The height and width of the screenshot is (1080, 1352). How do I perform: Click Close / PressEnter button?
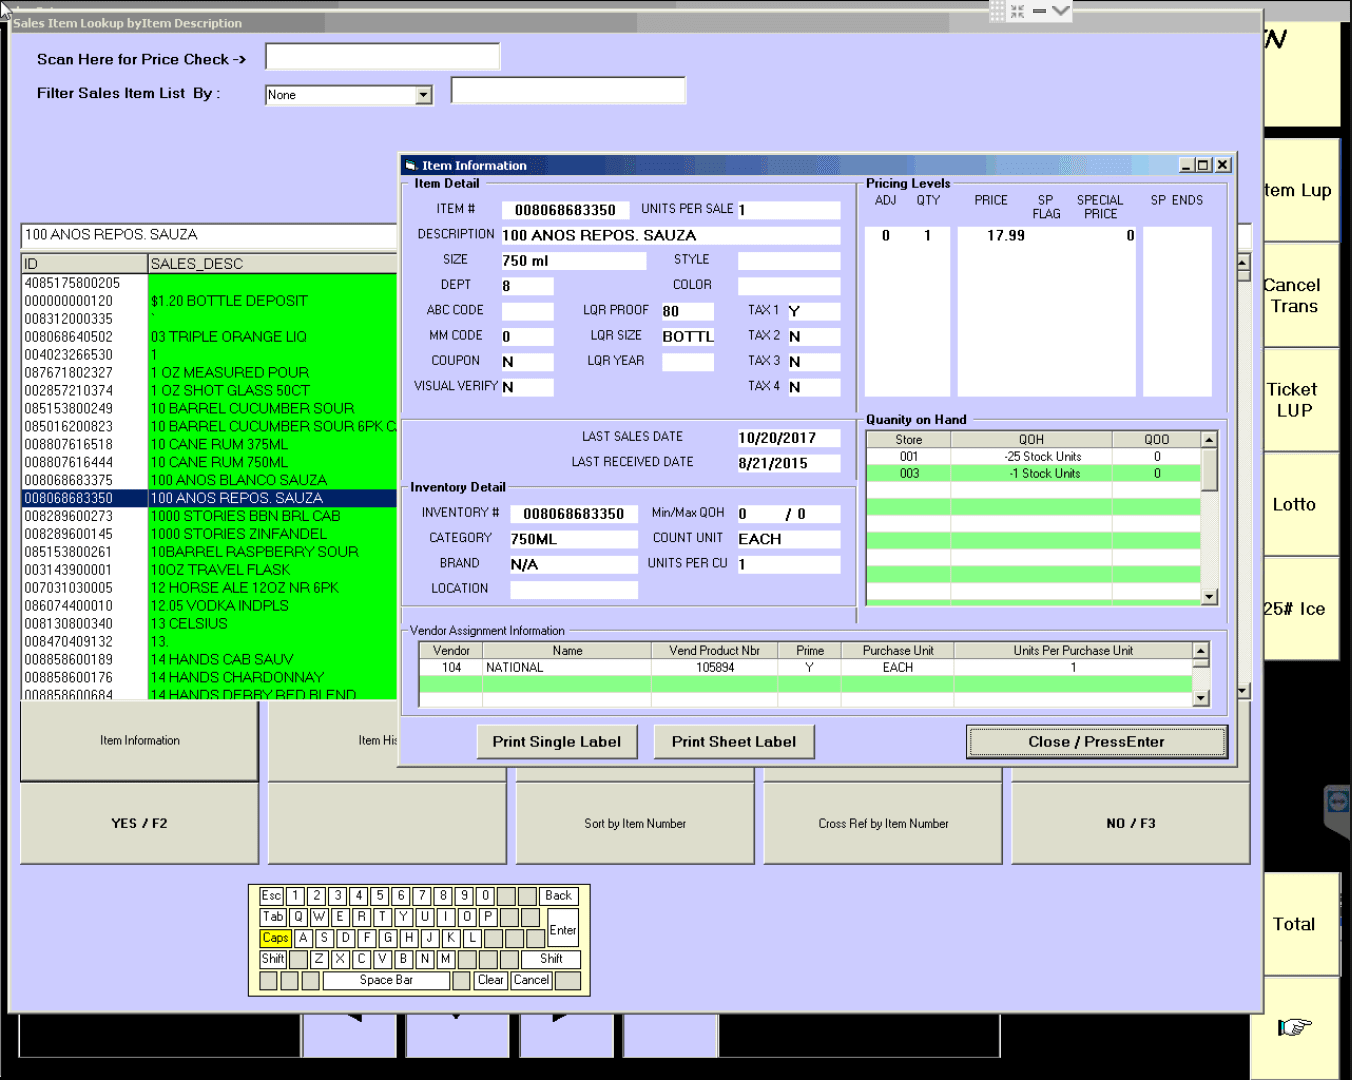click(1096, 742)
